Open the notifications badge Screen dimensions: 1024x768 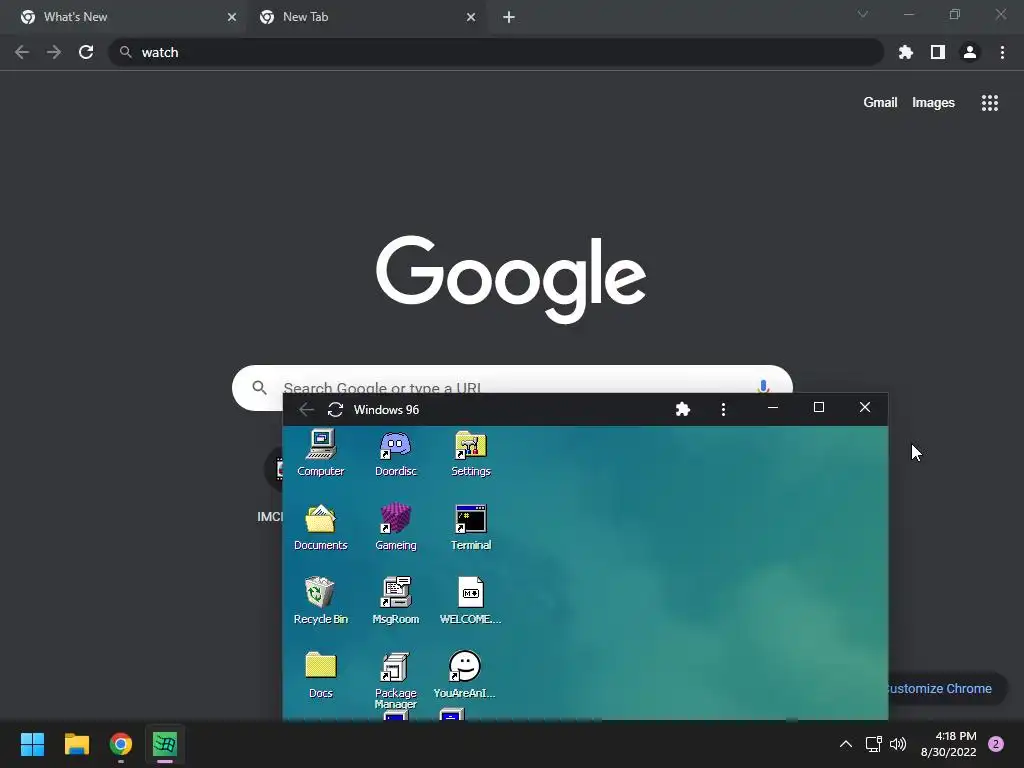996,744
